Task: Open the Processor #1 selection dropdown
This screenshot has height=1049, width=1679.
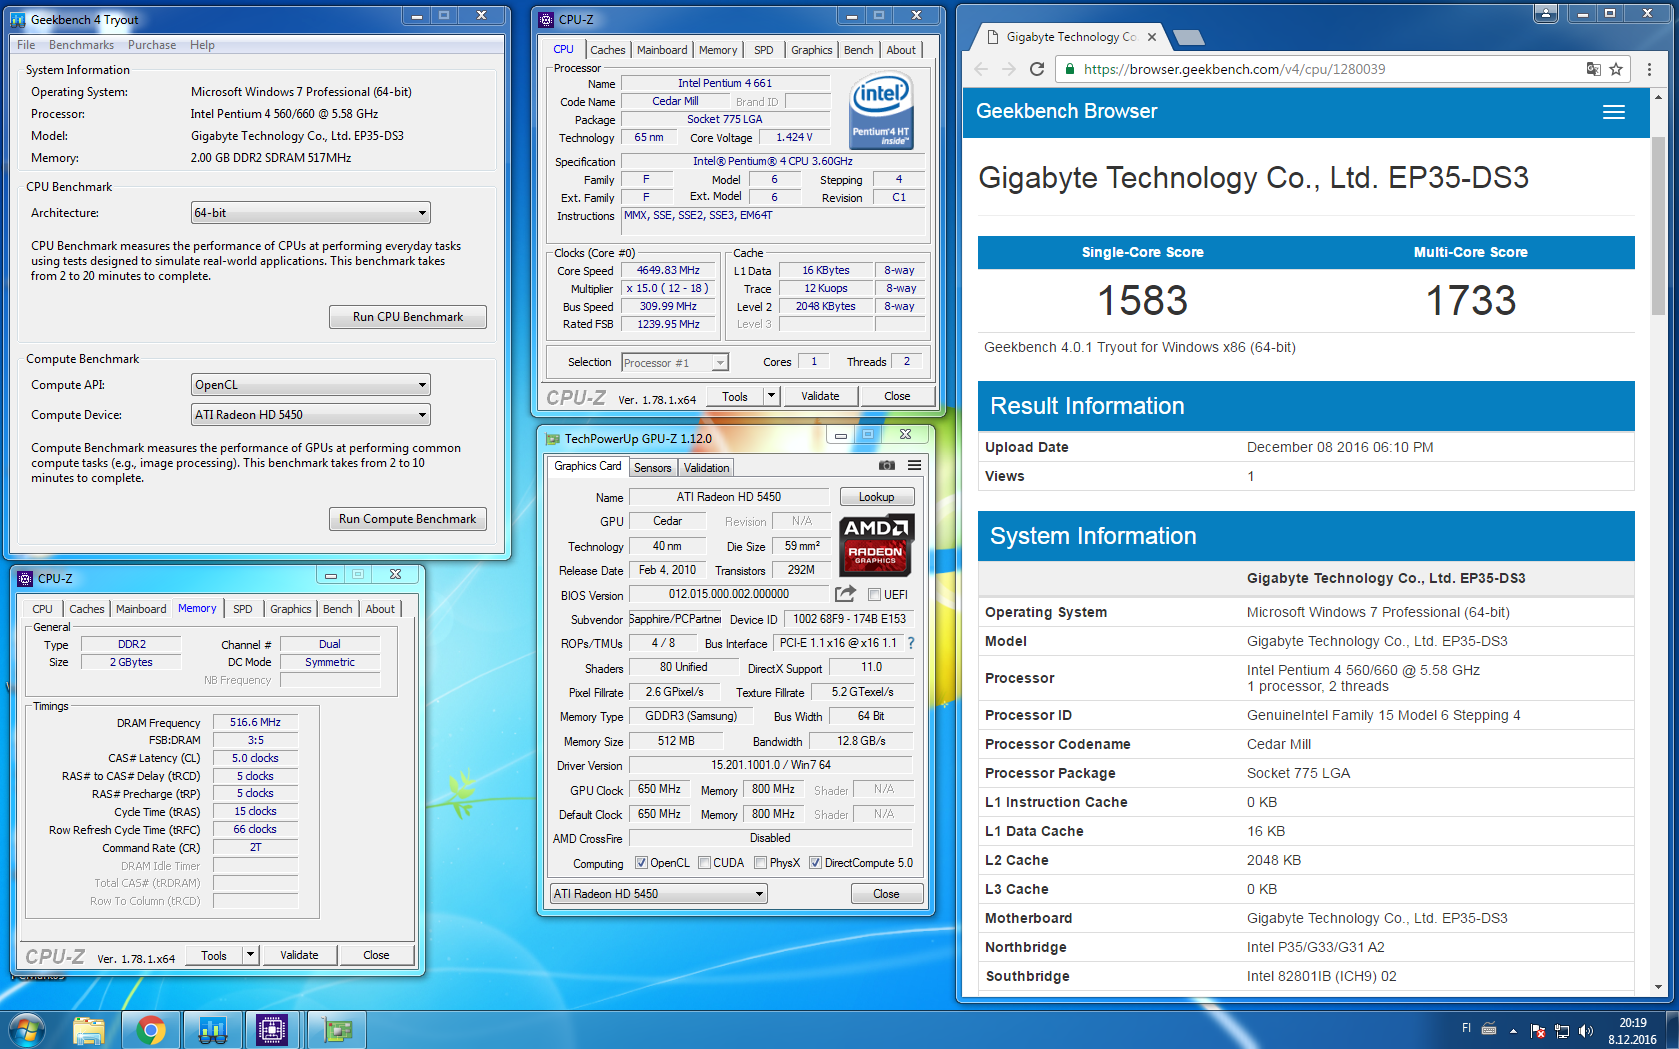Action: click(x=675, y=363)
